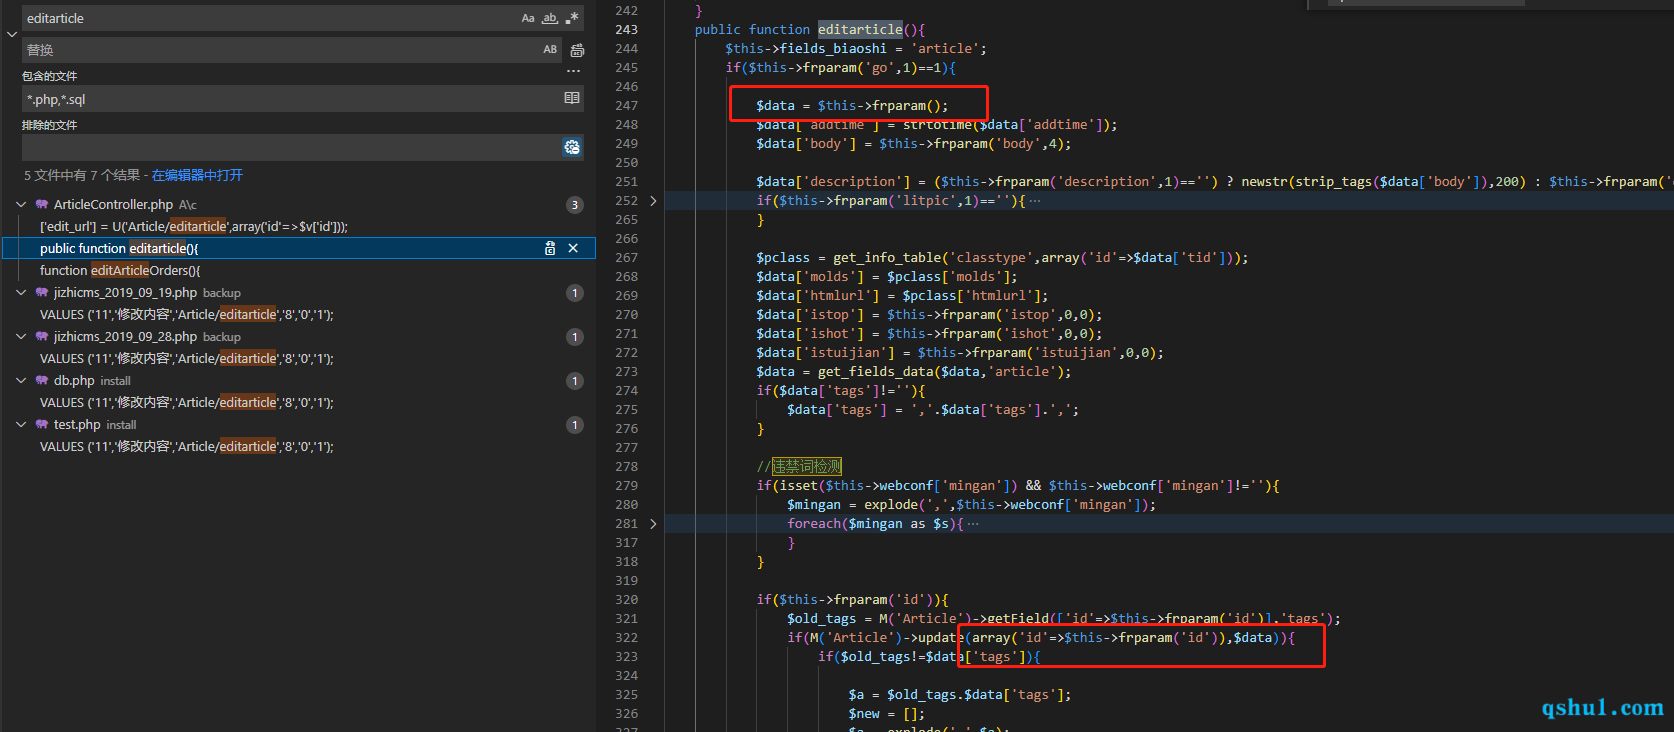
Task: Select the db.php install file row
Action: (299, 380)
